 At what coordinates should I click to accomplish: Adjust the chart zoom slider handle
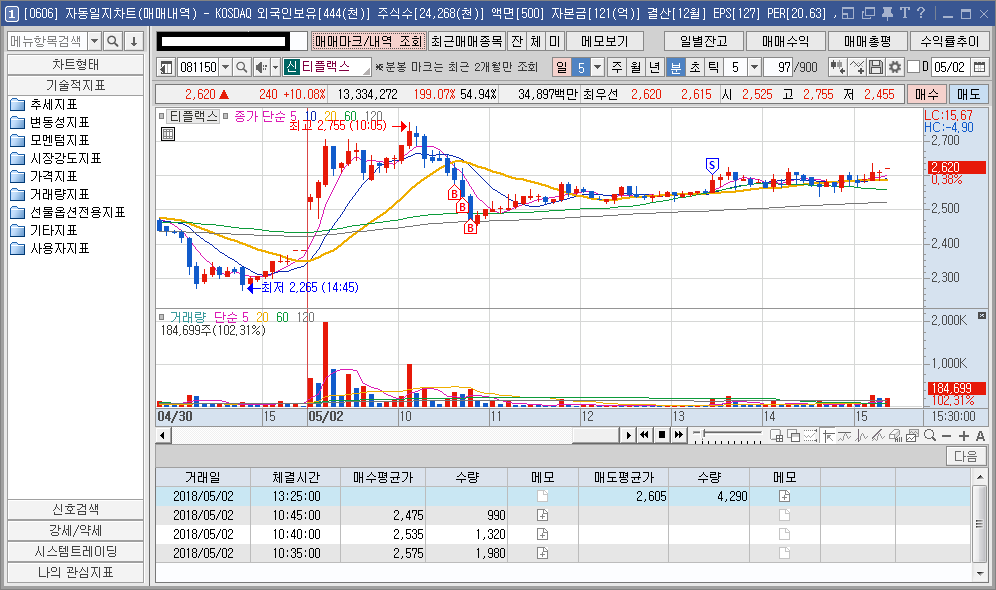pyautogui.click(x=703, y=433)
